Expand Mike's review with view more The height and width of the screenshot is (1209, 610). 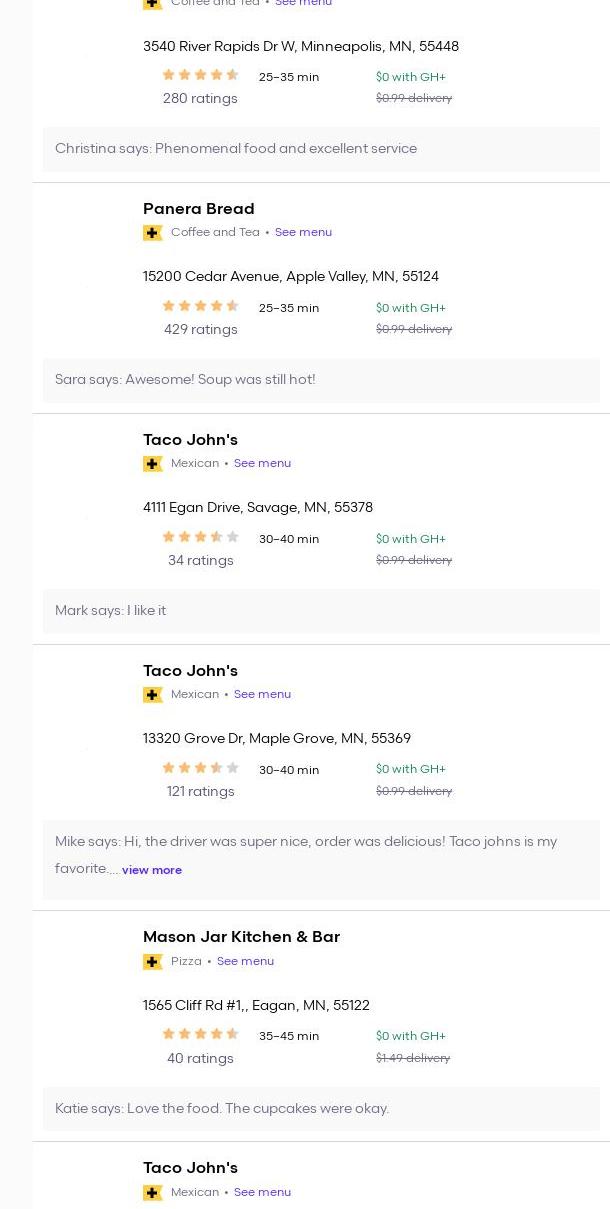tap(152, 870)
